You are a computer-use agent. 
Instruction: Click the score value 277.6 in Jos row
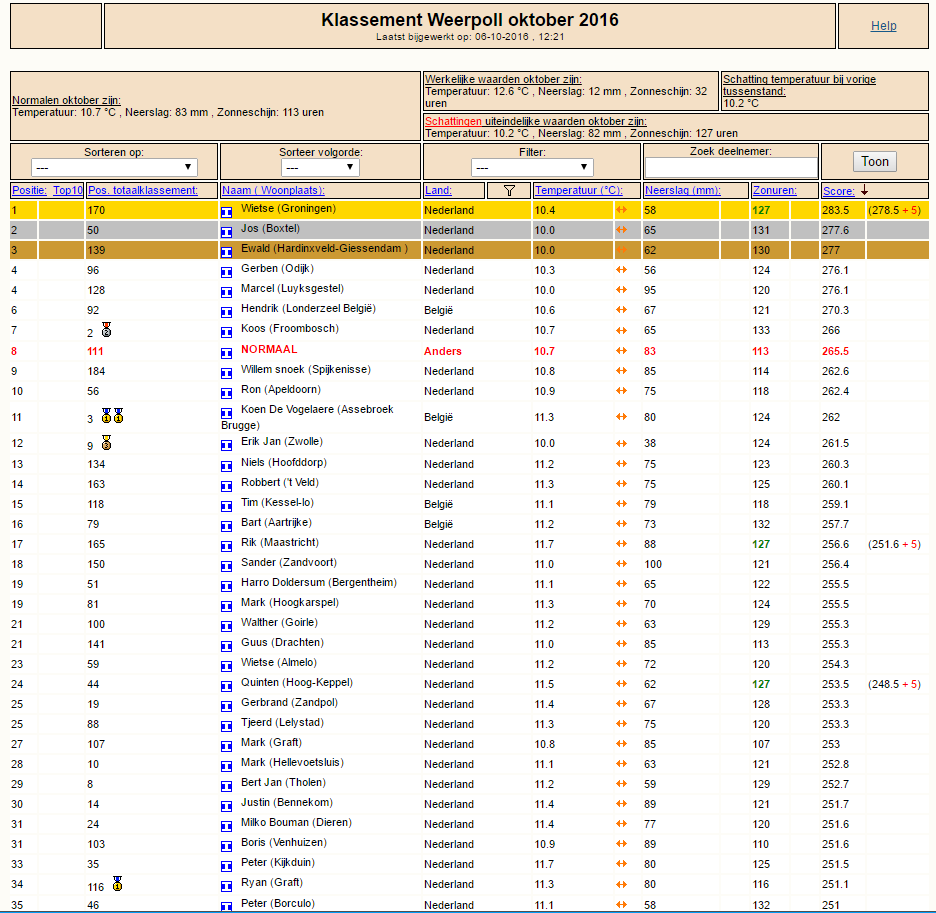835,230
